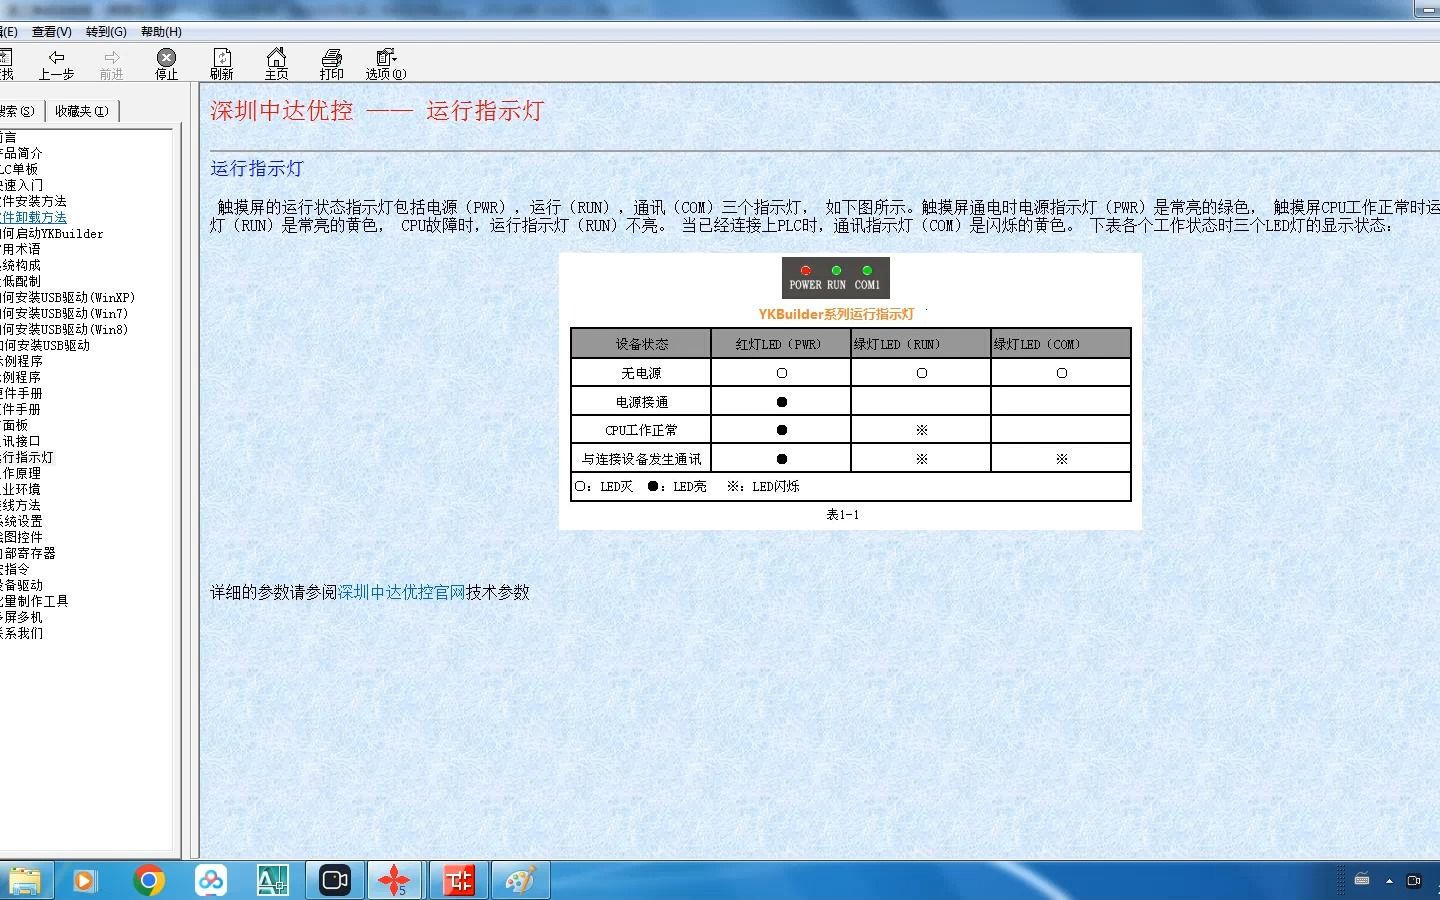The height and width of the screenshot is (900, 1440).
Task: Open the 批量制作工具 topic
Action: pos(34,601)
